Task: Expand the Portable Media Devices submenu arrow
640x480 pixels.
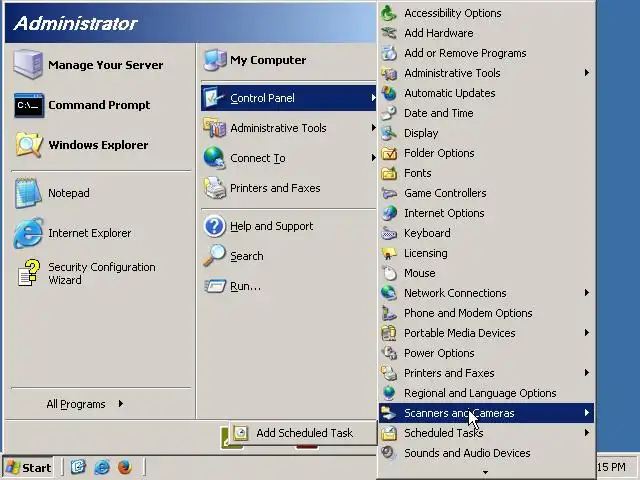Action: [x=587, y=333]
